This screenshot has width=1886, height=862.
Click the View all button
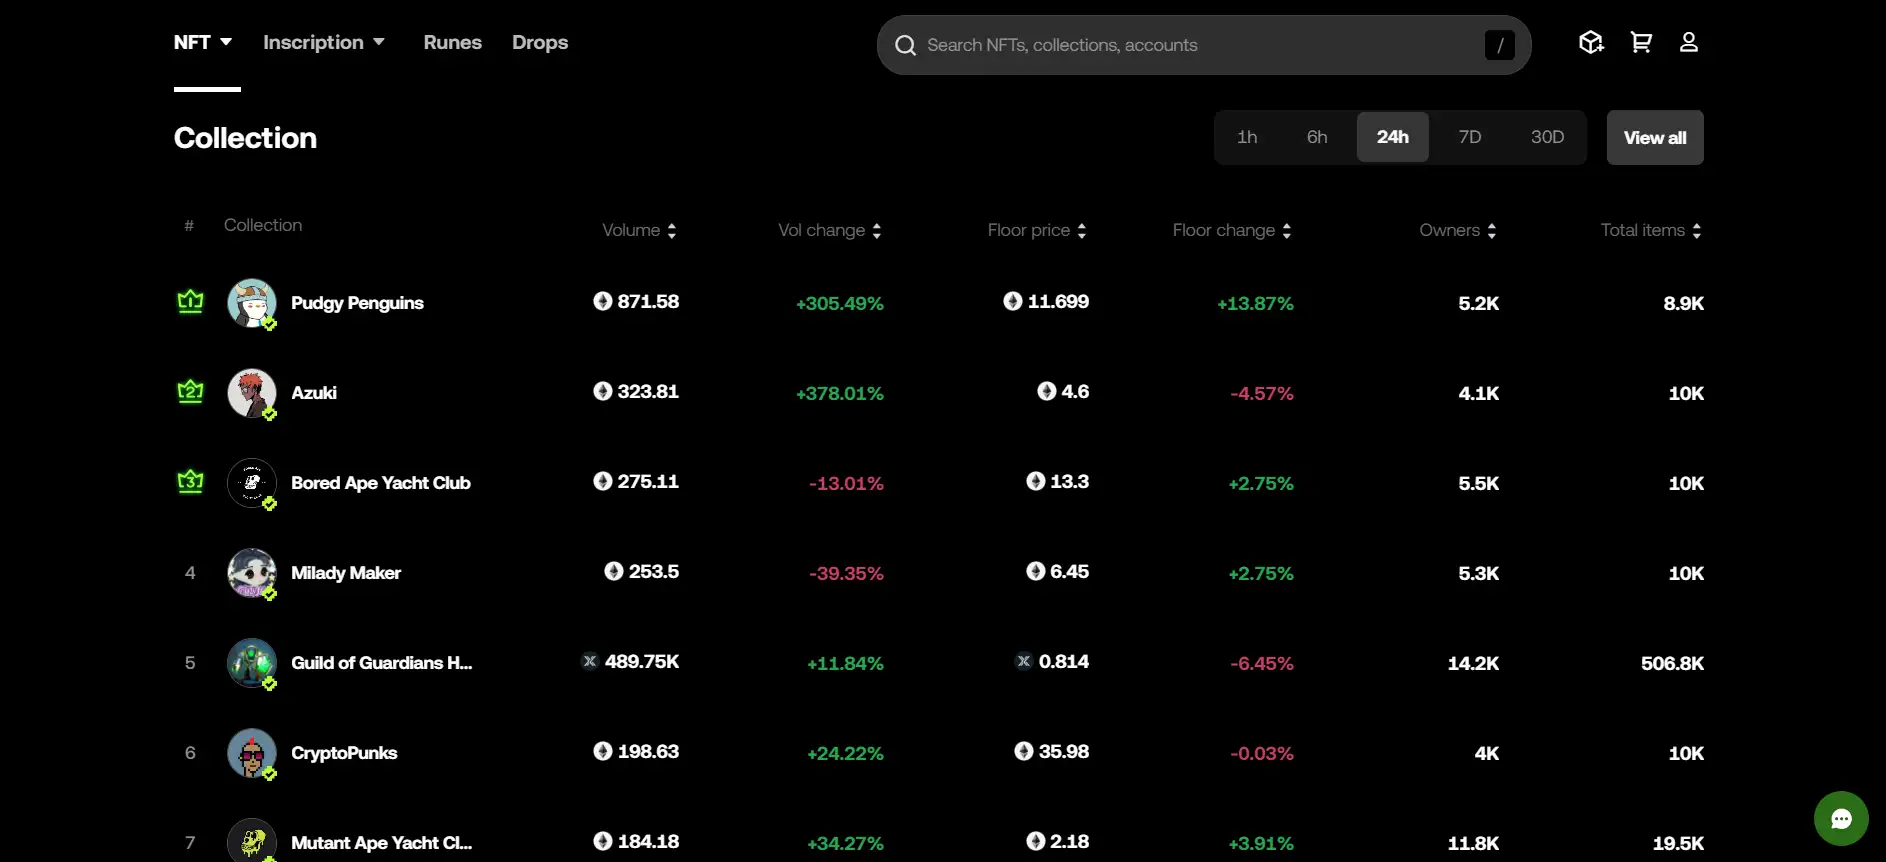coord(1654,137)
